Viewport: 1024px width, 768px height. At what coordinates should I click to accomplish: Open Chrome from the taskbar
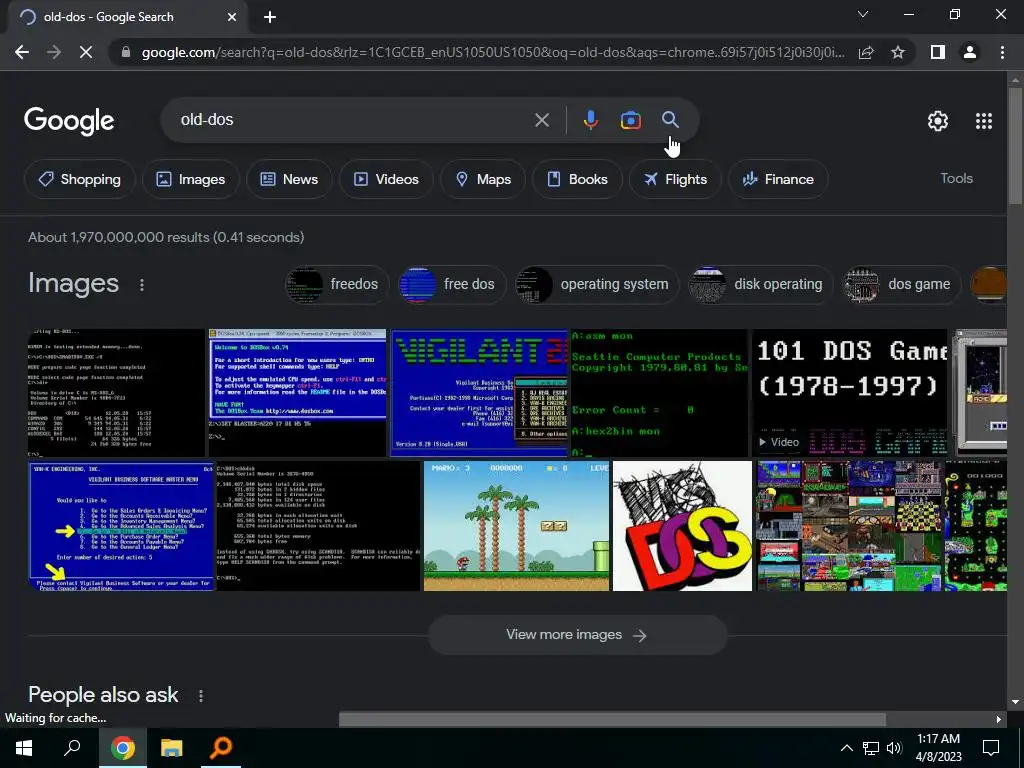click(x=122, y=748)
